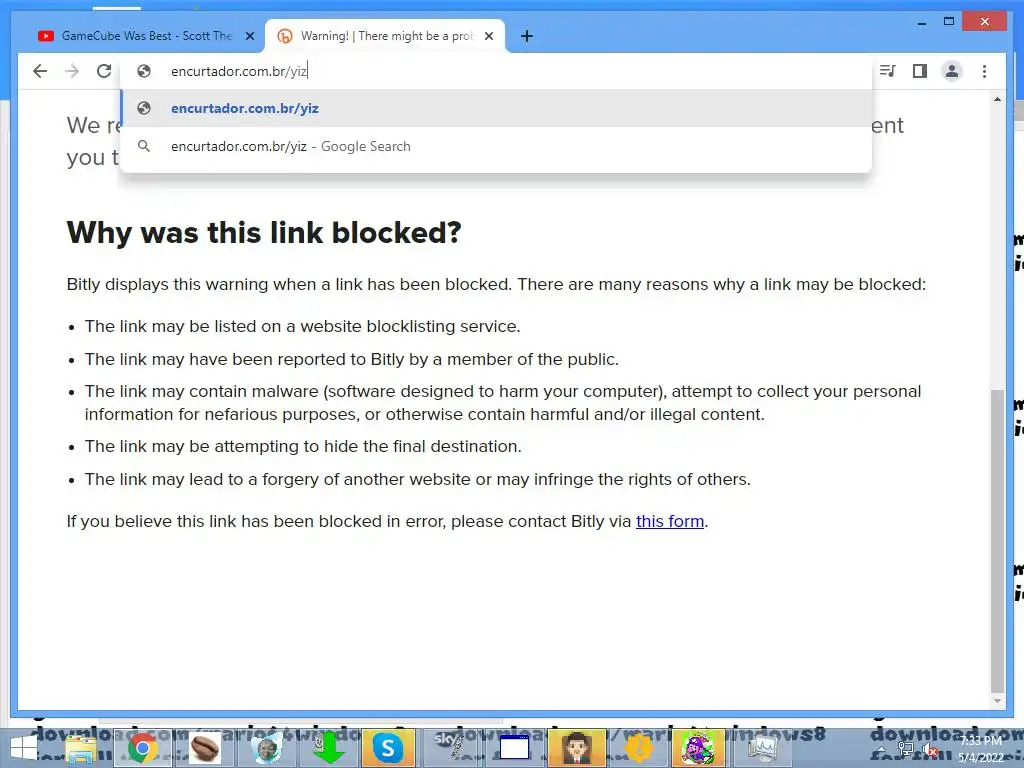1024x768 pixels.
Task: Click the page vertical scrollbar thumb
Action: [x=997, y=540]
